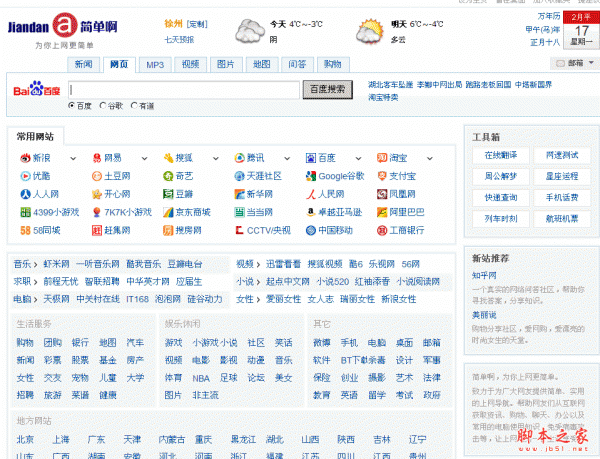Switch to the MP3 search tab
600x459 pixels.
(155, 65)
